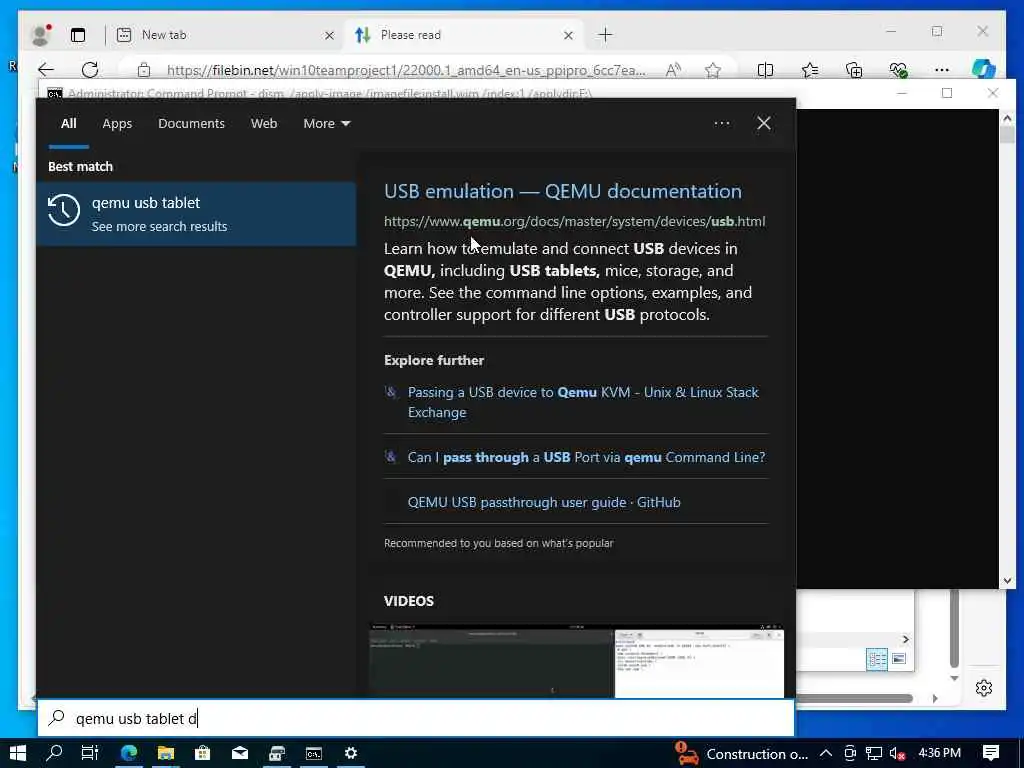The width and height of the screenshot is (1024, 768).
Task: Click the search history clock icon
Action: (x=64, y=210)
